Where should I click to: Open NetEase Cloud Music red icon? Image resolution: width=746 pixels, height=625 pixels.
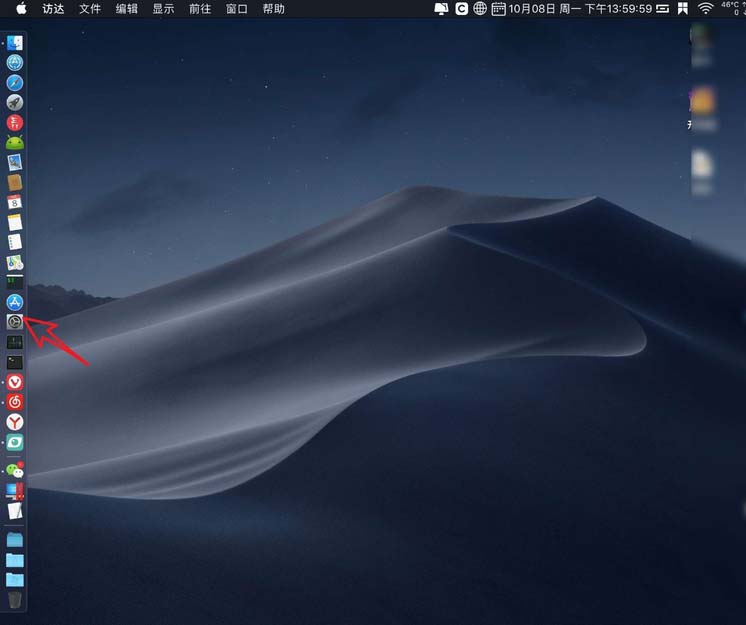click(15, 402)
